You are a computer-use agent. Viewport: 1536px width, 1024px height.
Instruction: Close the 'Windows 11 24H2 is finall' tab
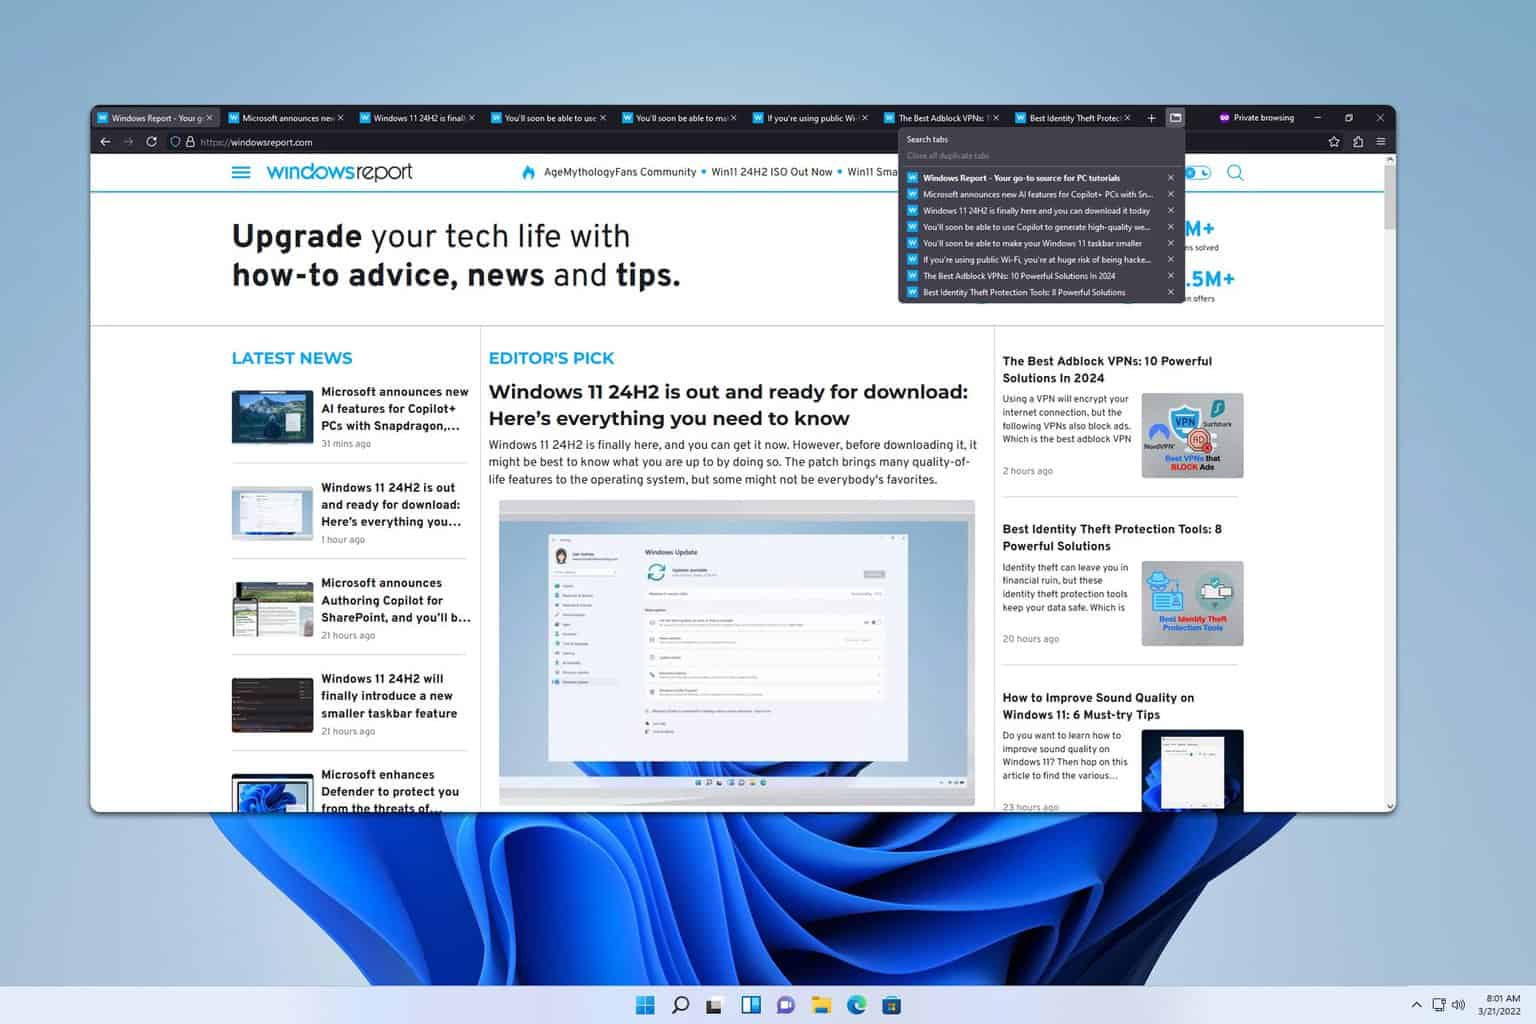471,118
